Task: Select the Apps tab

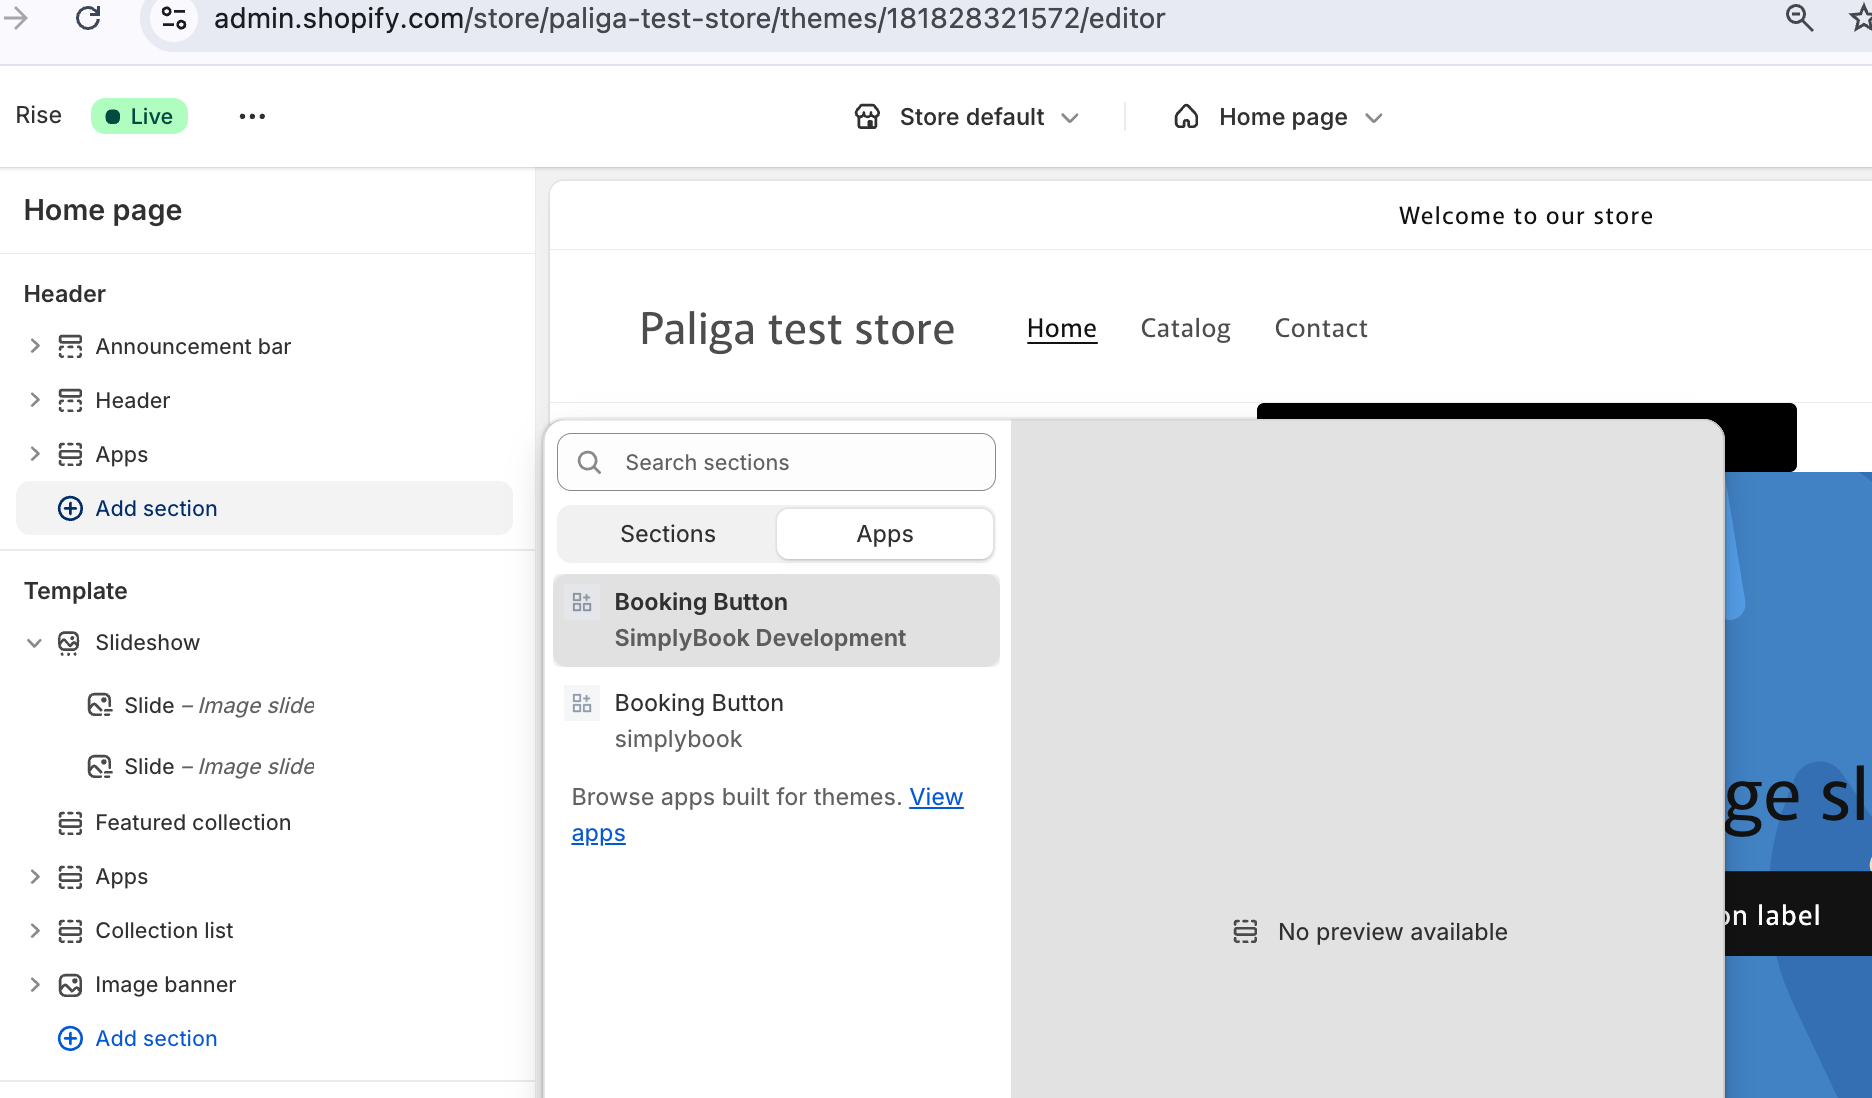Action: point(884,533)
